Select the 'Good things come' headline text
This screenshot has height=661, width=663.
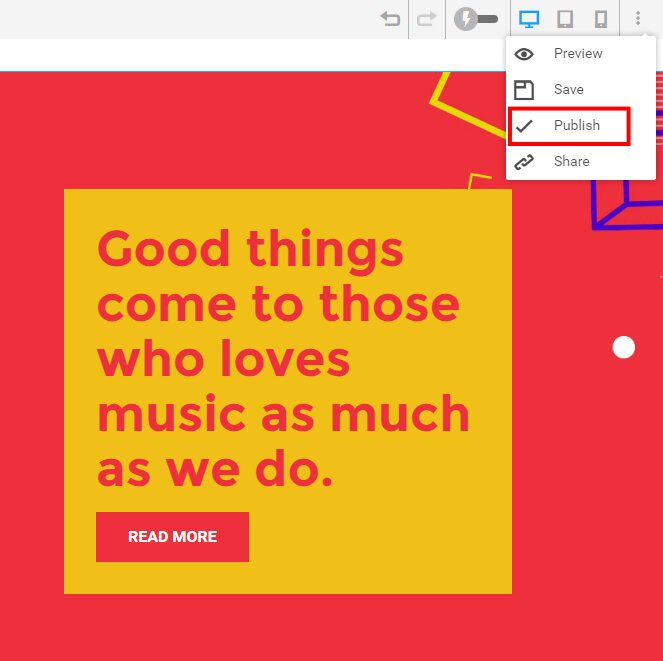click(x=282, y=358)
